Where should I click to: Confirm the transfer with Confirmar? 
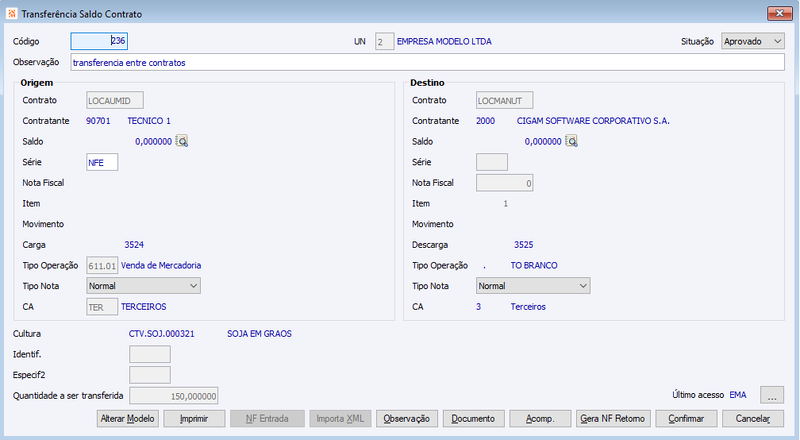point(686,419)
